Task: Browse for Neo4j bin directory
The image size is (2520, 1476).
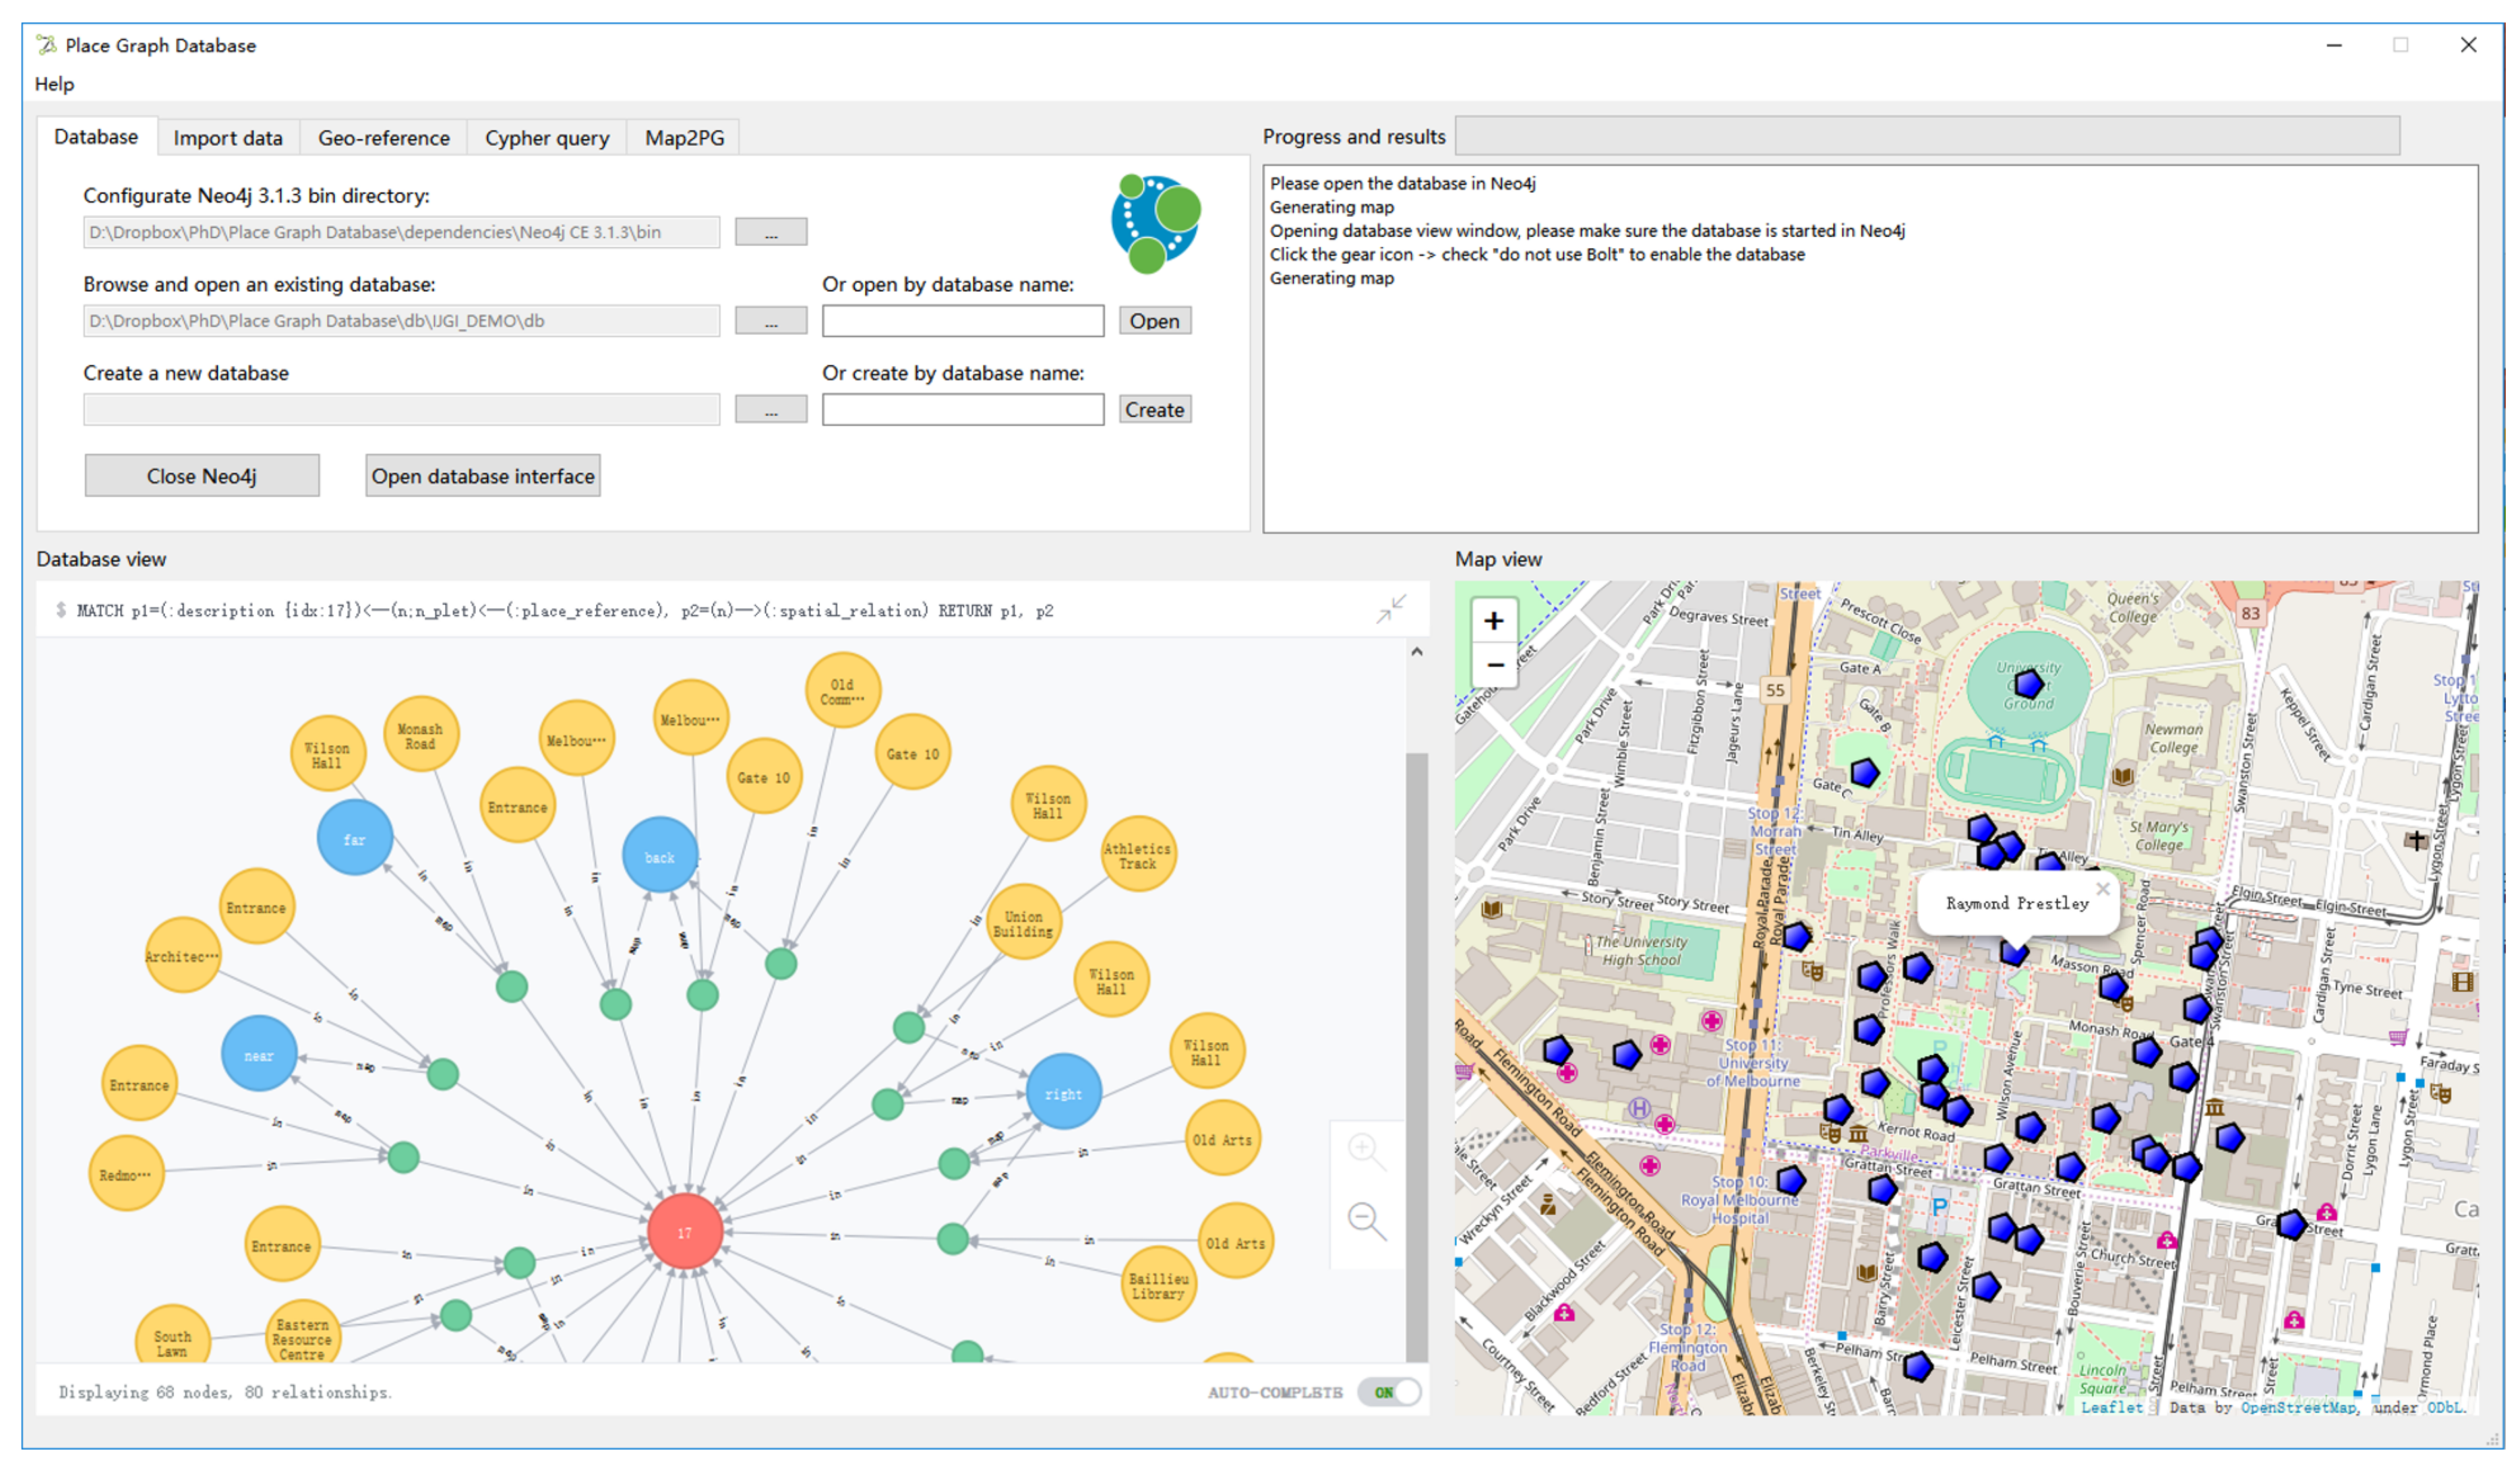Action: click(x=771, y=232)
